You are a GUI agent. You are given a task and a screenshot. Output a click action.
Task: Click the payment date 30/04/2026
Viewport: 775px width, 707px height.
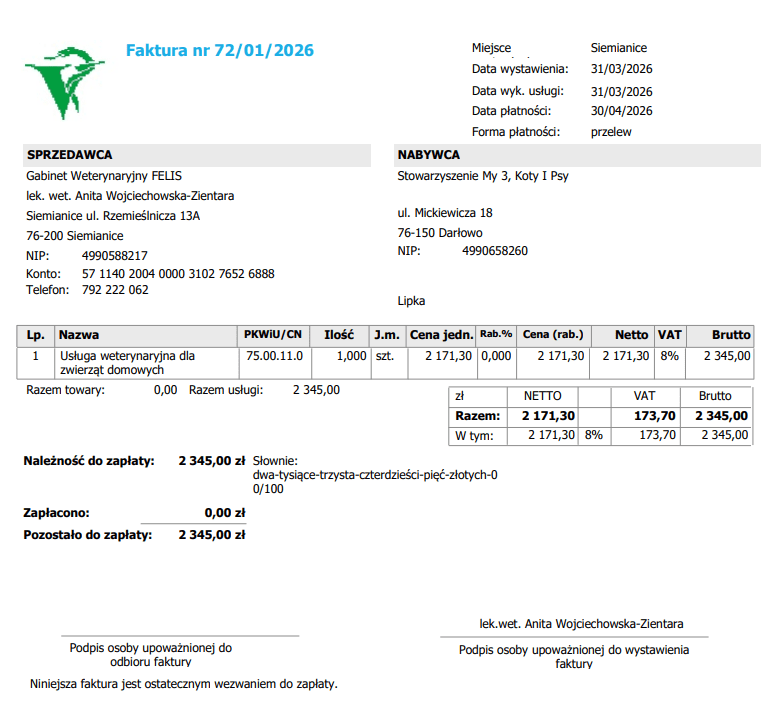click(622, 111)
